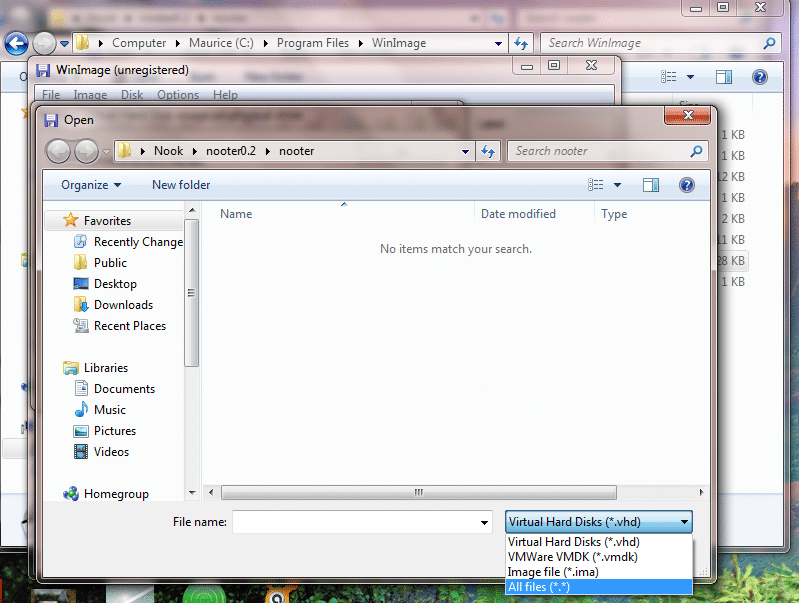Click the search magnifier in Search nooter
The image size is (799, 603).
click(x=696, y=151)
